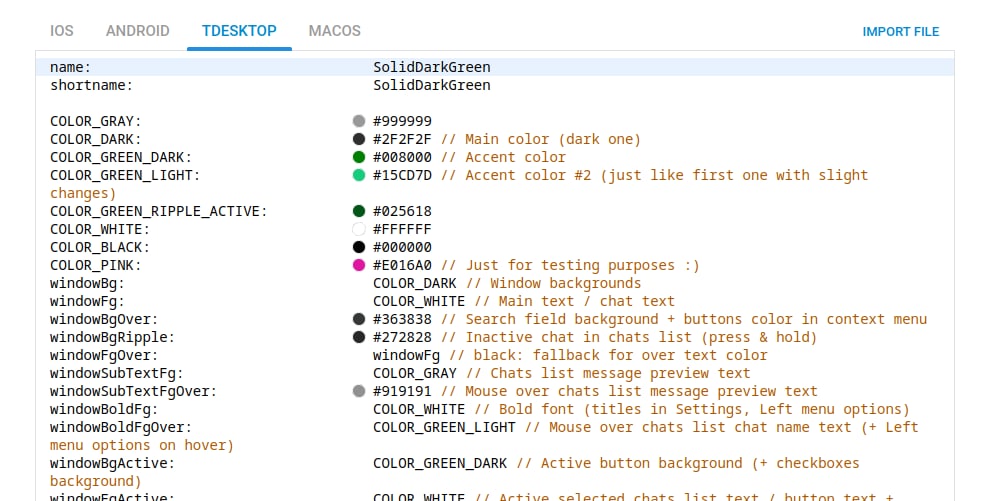
Task: Open the ANDROID tab
Action: [x=137, y=31]
